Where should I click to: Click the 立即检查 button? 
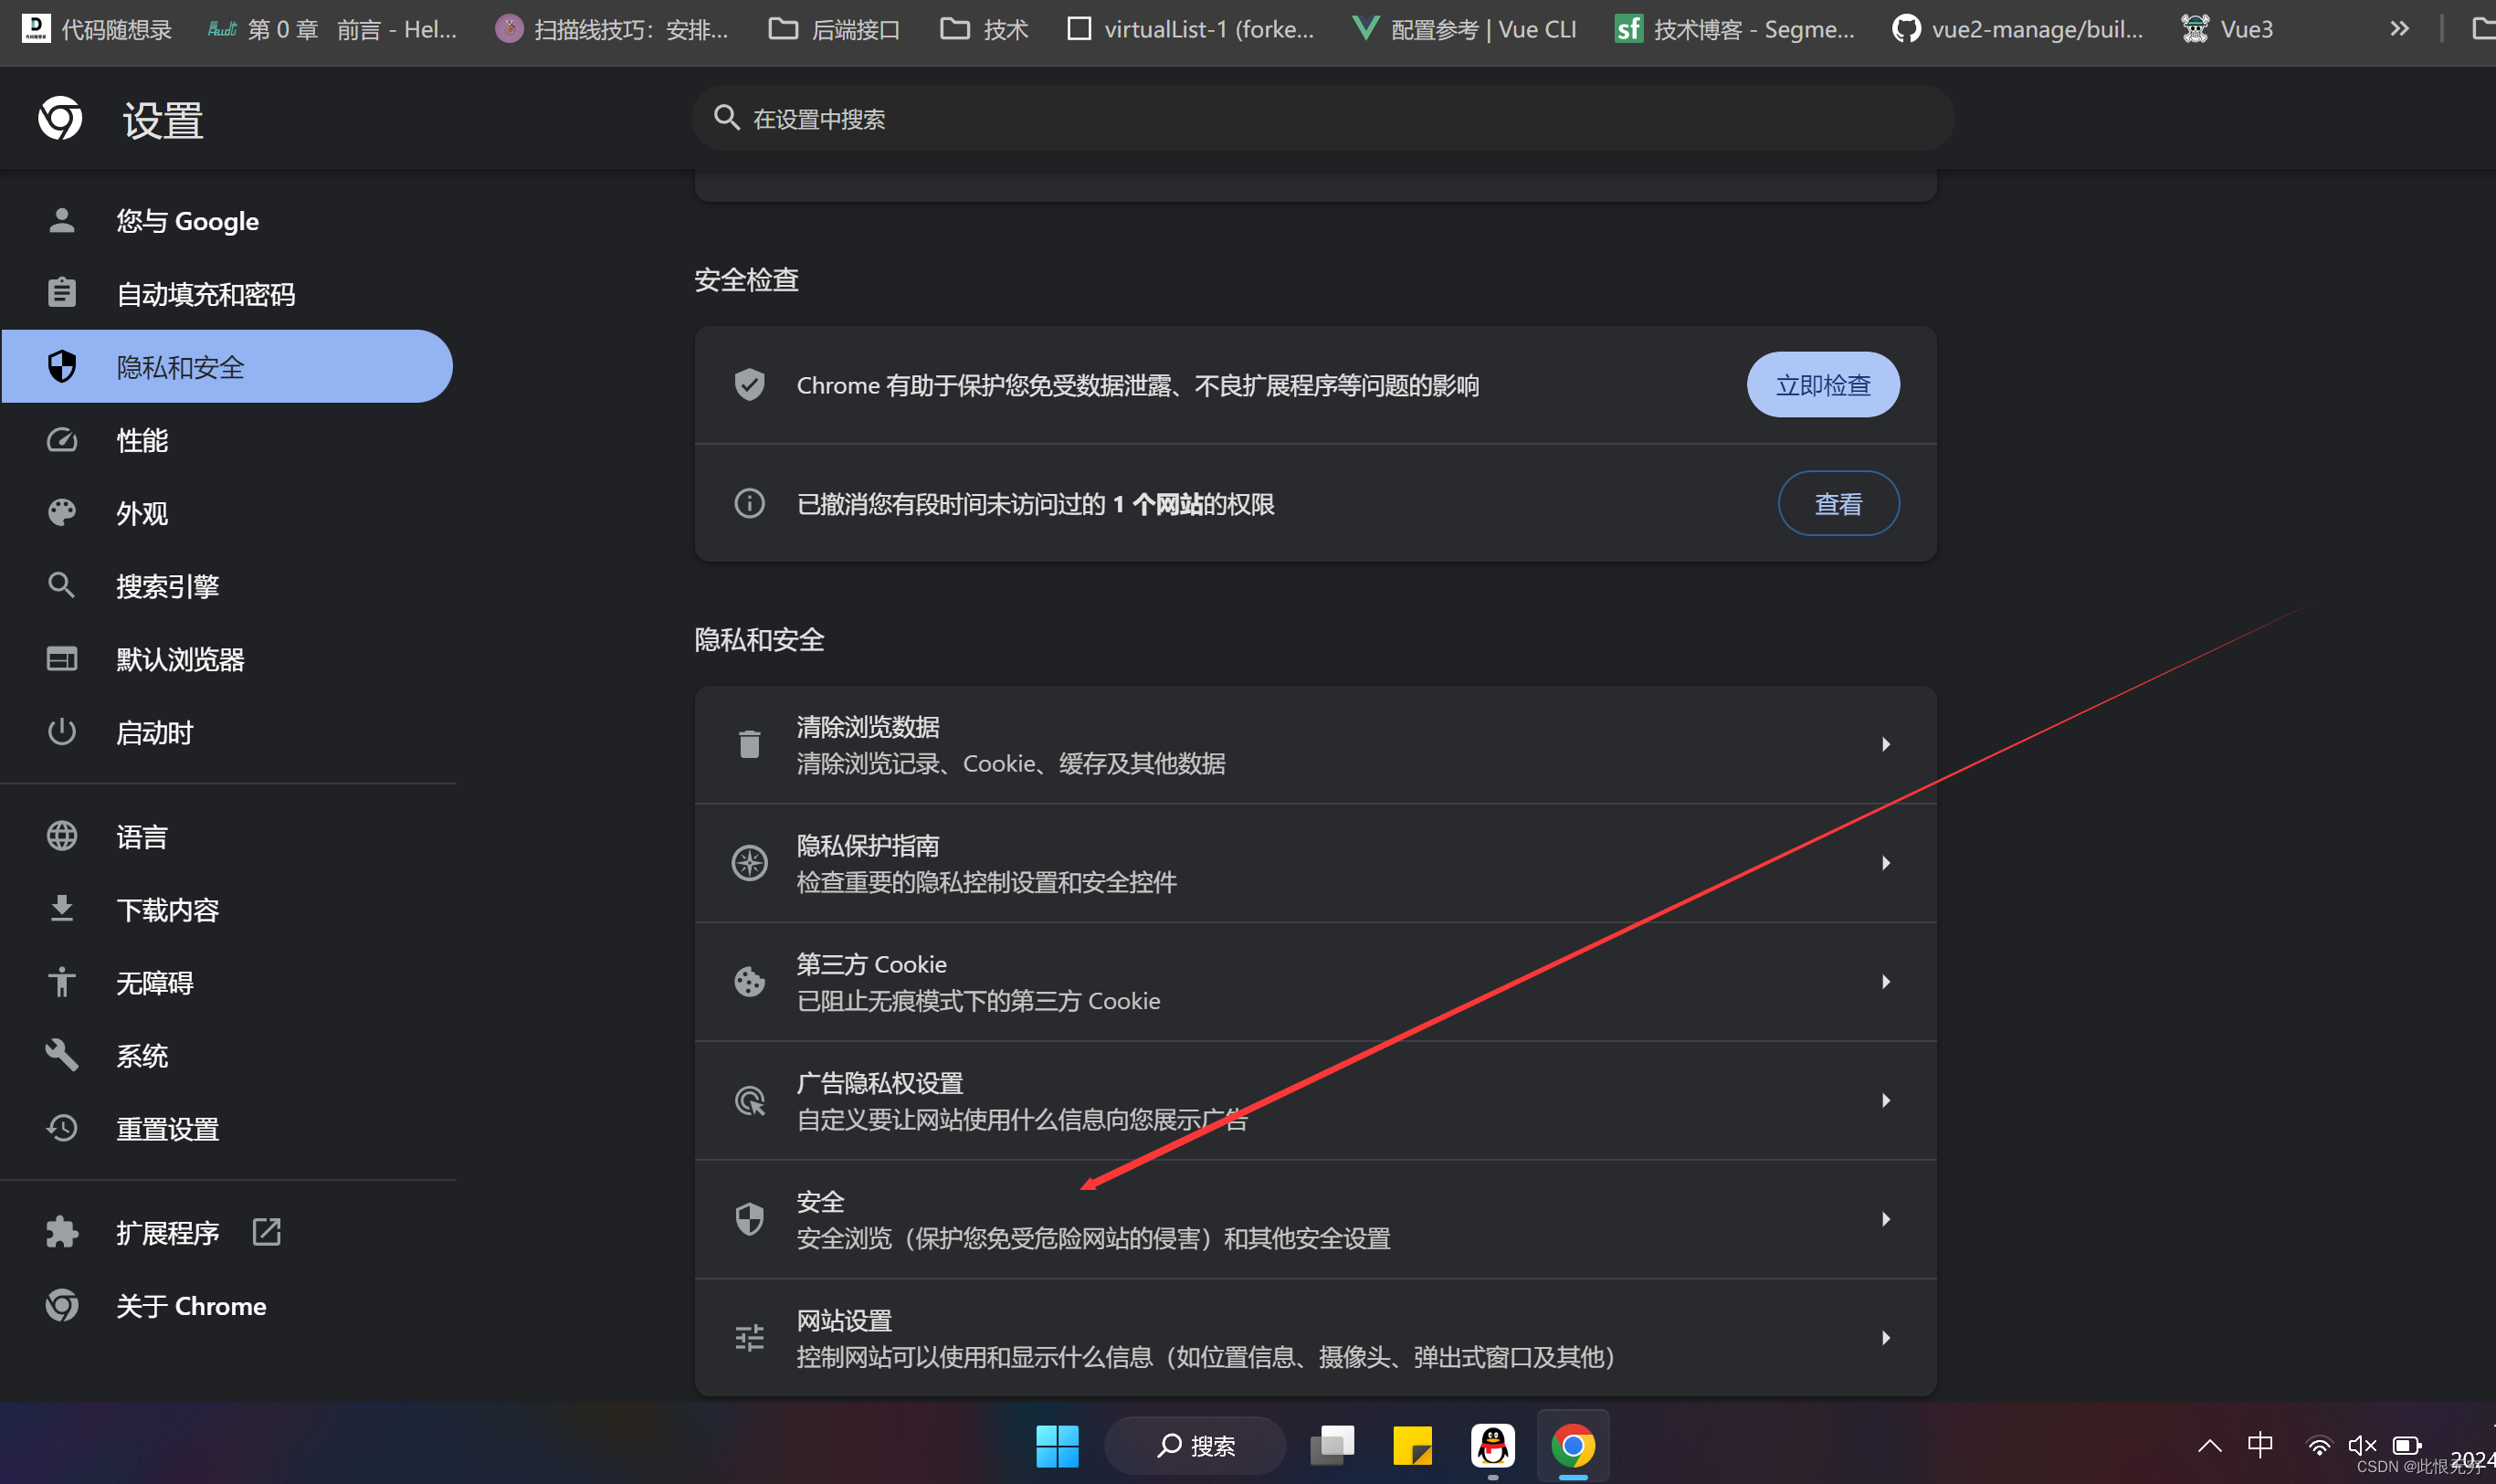[x=1822, y=385]
